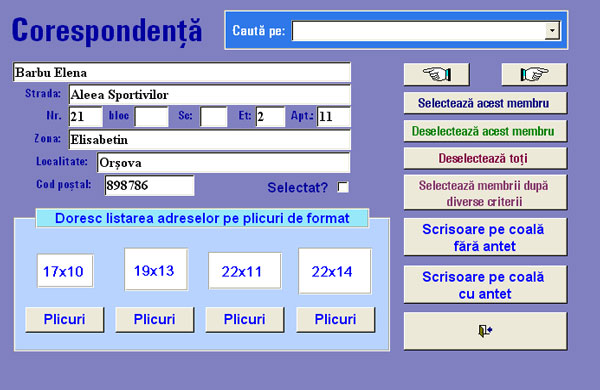The image size is (600, 390).
Task: Click the exit door icon button
Action: 485,331
